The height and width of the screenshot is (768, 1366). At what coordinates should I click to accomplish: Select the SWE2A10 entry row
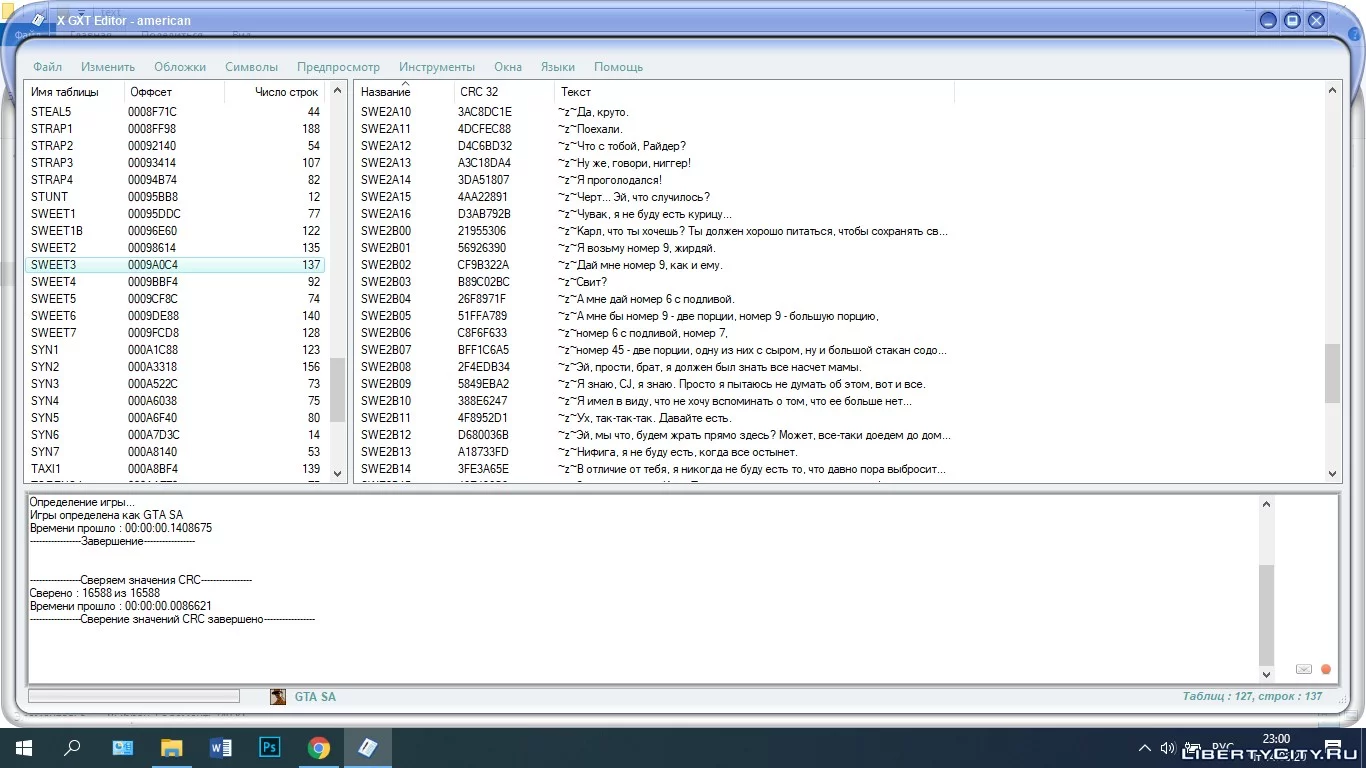655,112
